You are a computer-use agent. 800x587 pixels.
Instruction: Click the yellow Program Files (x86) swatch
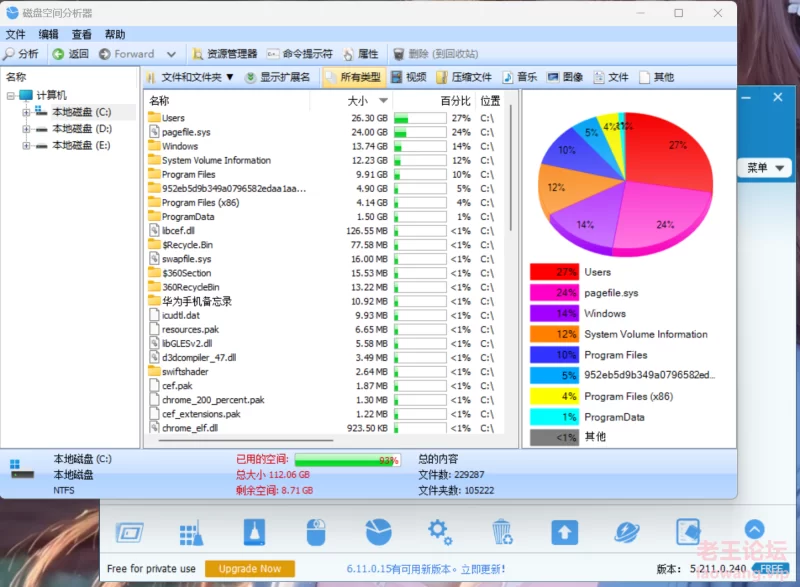coord(554,396)
